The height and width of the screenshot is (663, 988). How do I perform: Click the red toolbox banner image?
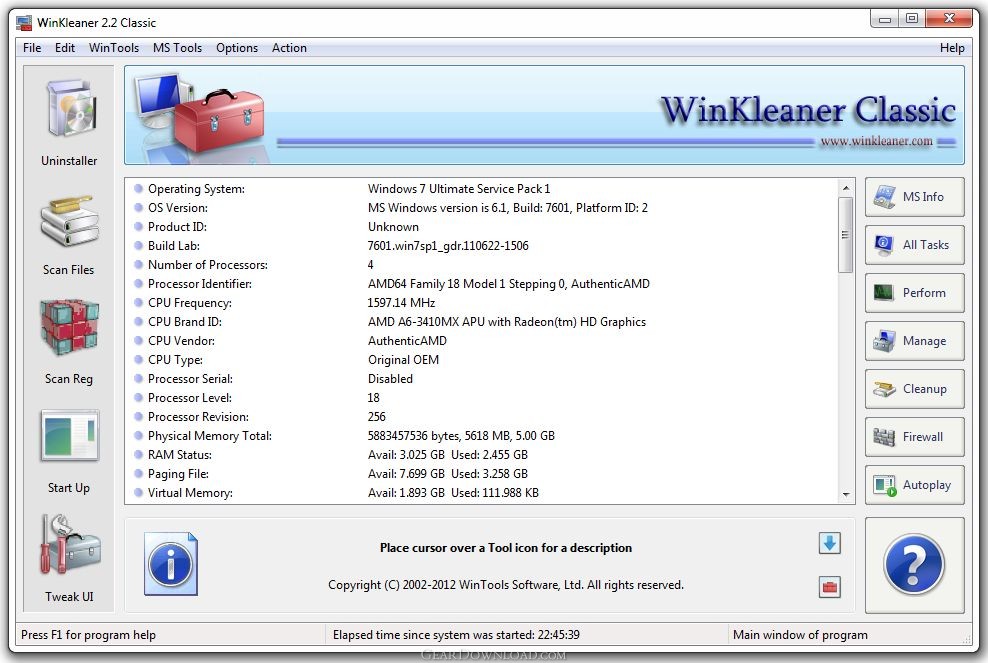coord(218,120)
